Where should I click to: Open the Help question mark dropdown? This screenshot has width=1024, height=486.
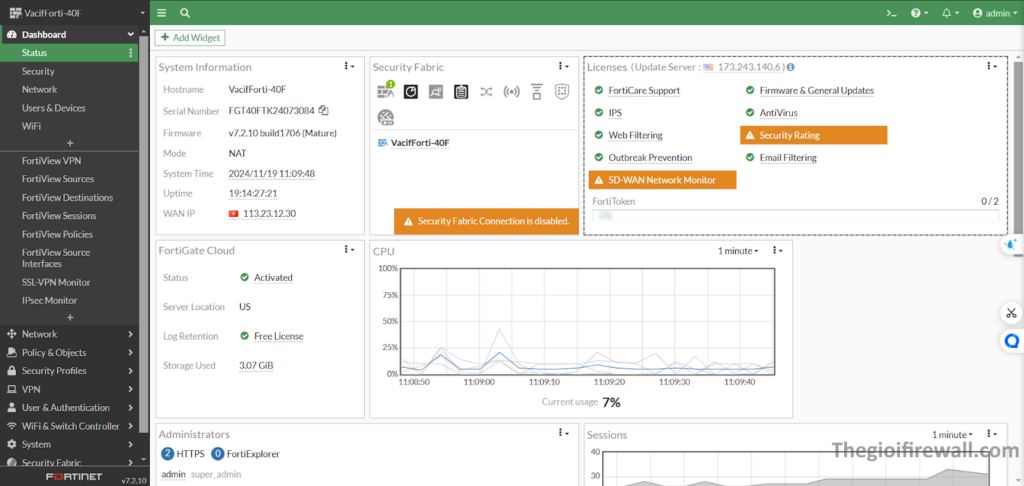coord(920,13)
